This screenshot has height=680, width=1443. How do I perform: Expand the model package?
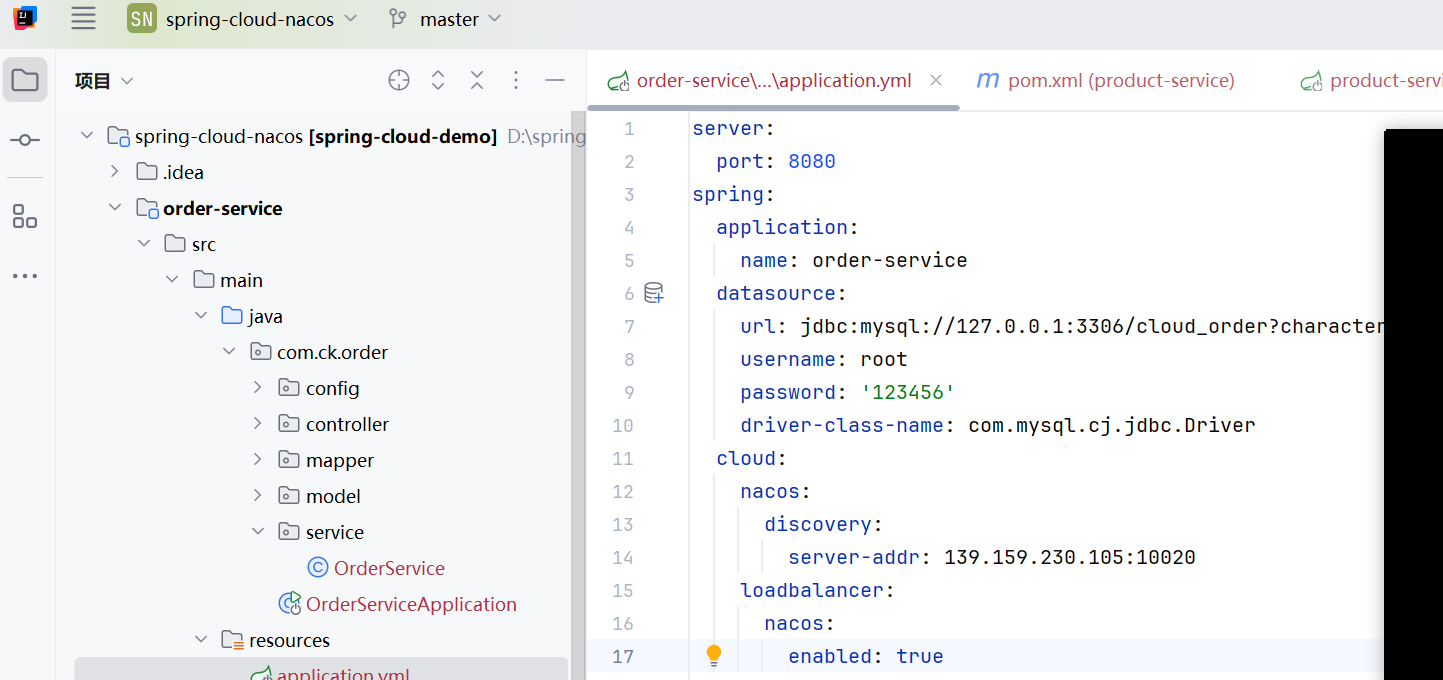(258, 496)
